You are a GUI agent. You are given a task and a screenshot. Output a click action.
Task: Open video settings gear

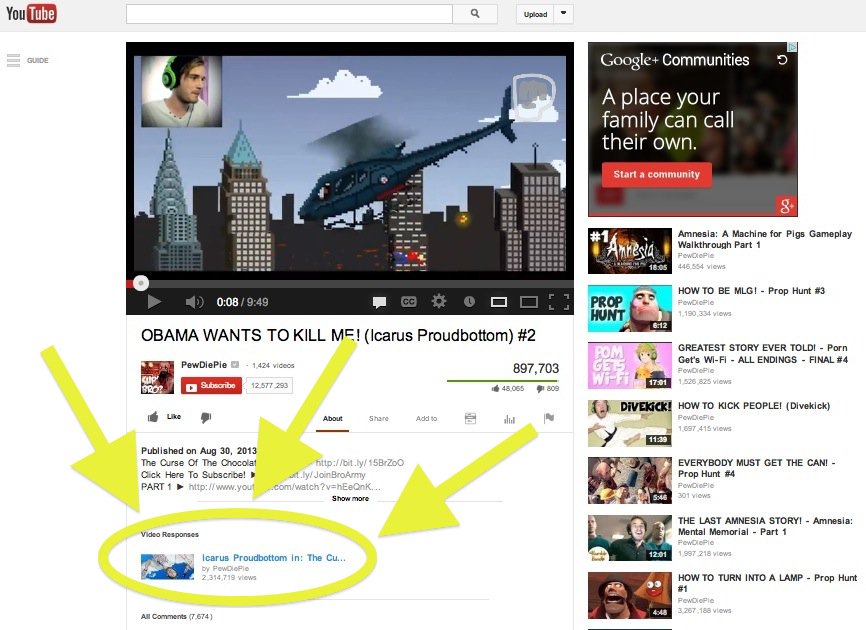coord(439,301)
